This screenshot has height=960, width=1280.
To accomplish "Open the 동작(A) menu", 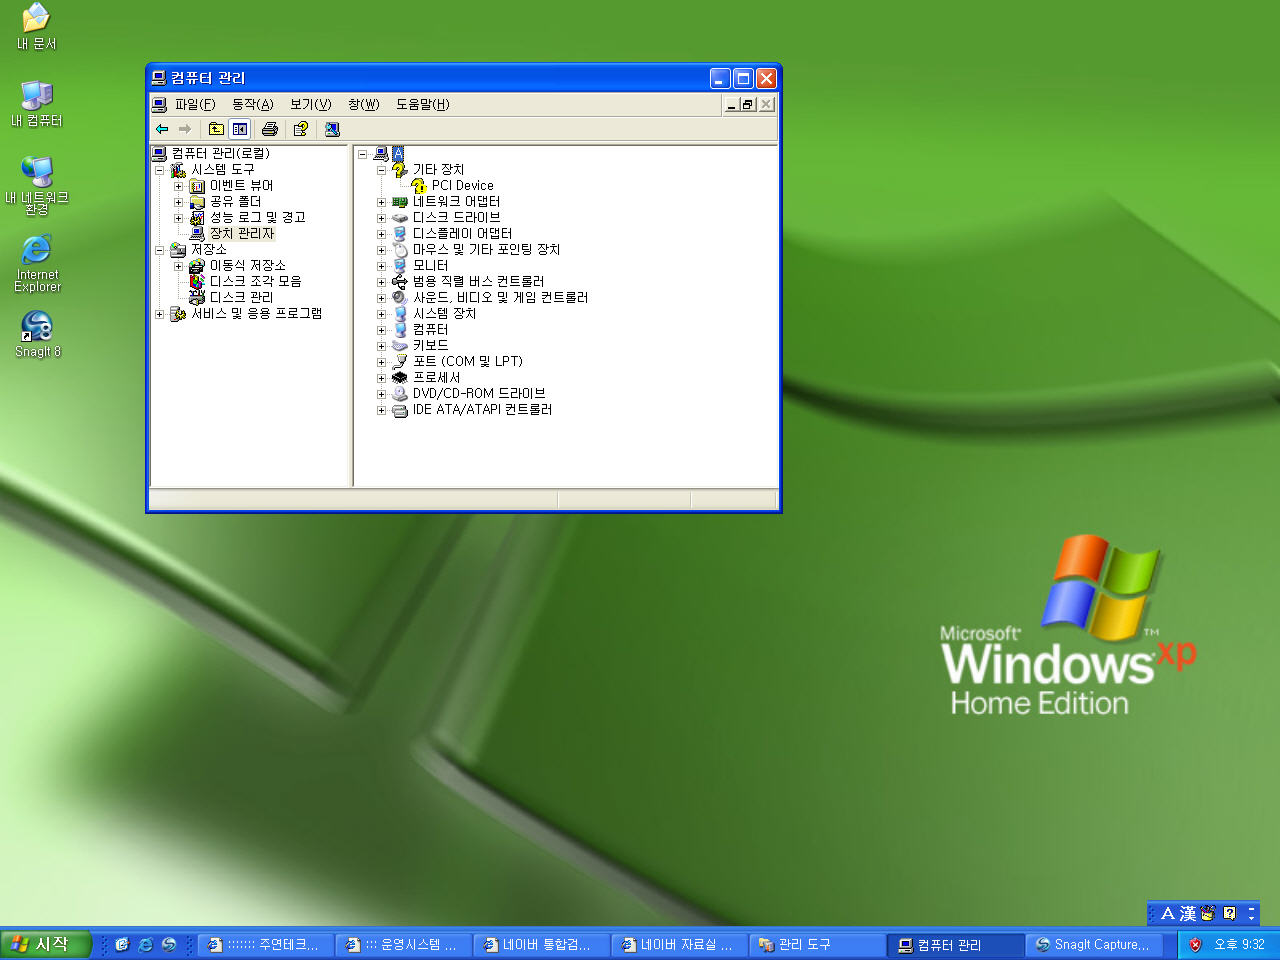I will (x=253, y=104).
